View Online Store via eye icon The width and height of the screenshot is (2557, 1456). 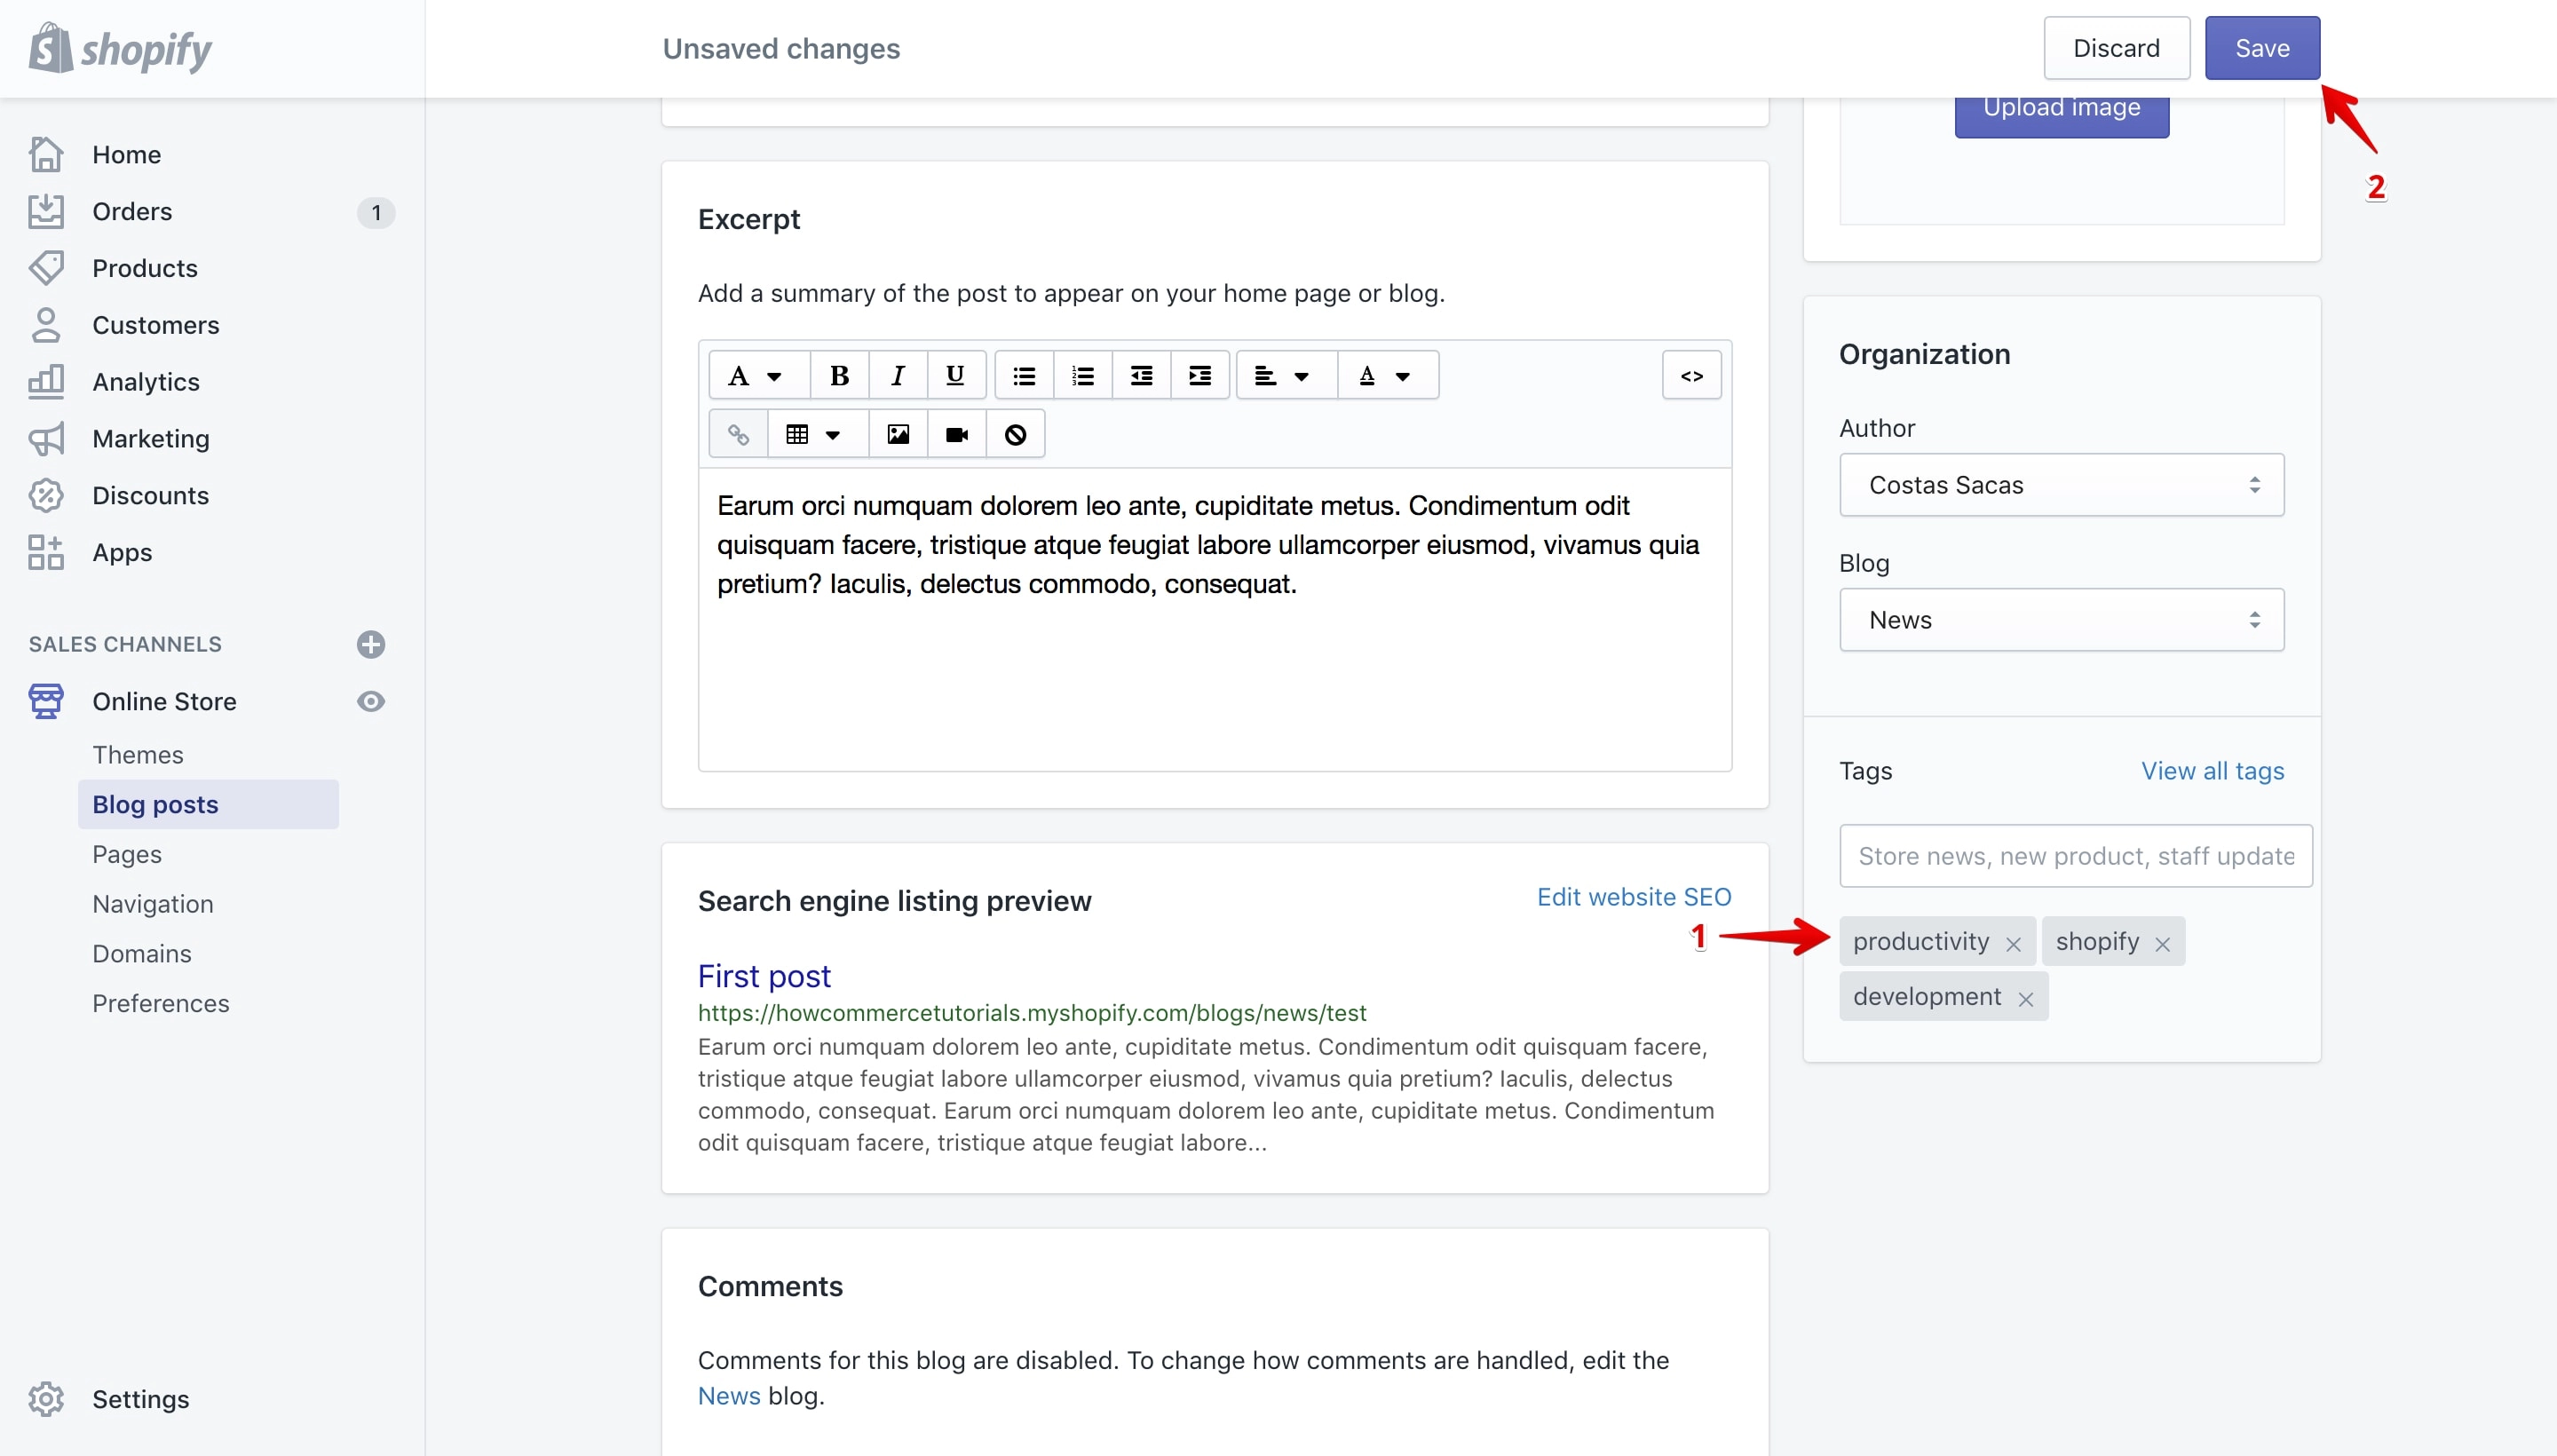point(371,701)
